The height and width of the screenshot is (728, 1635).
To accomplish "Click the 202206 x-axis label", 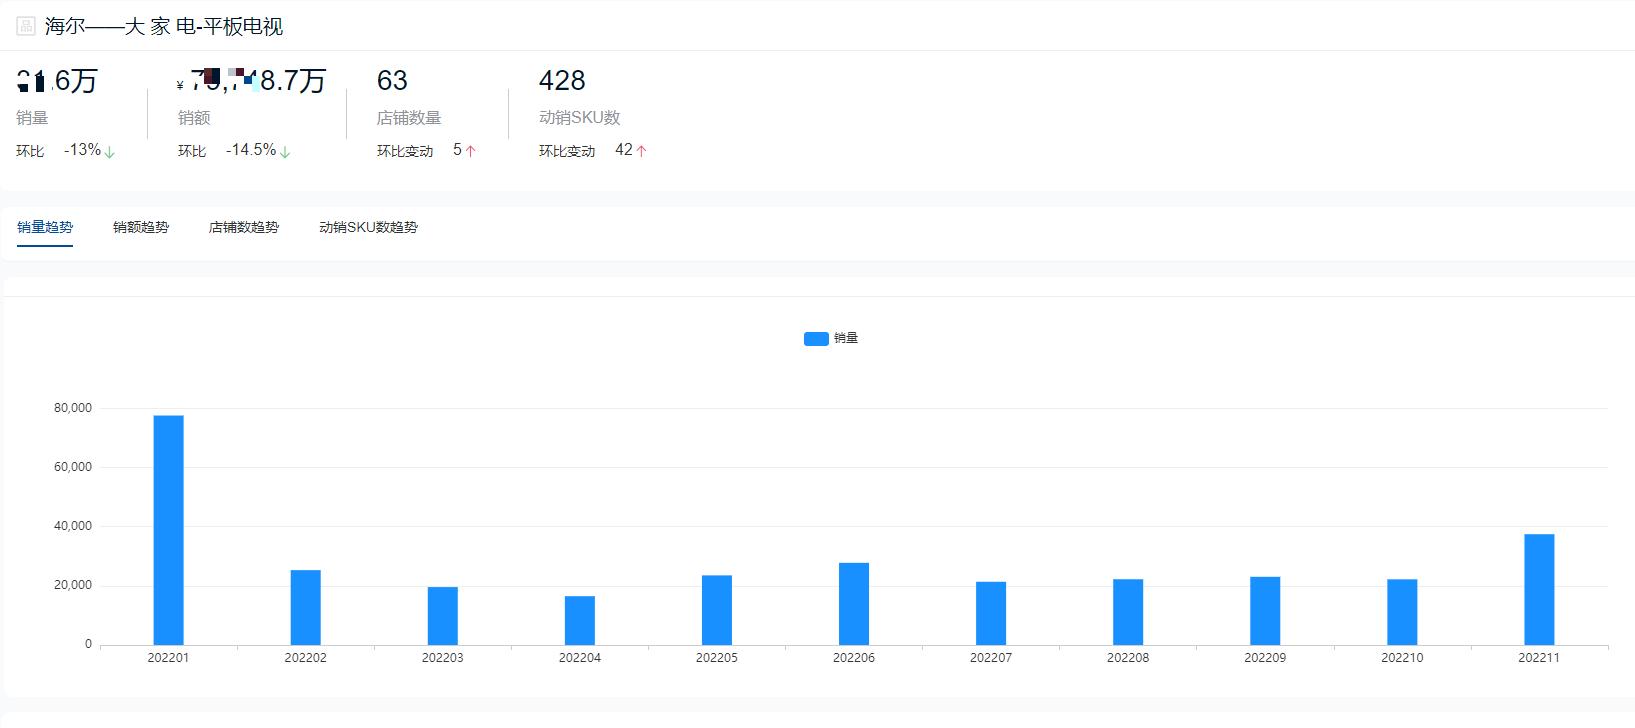I will [x=854, y=658].
